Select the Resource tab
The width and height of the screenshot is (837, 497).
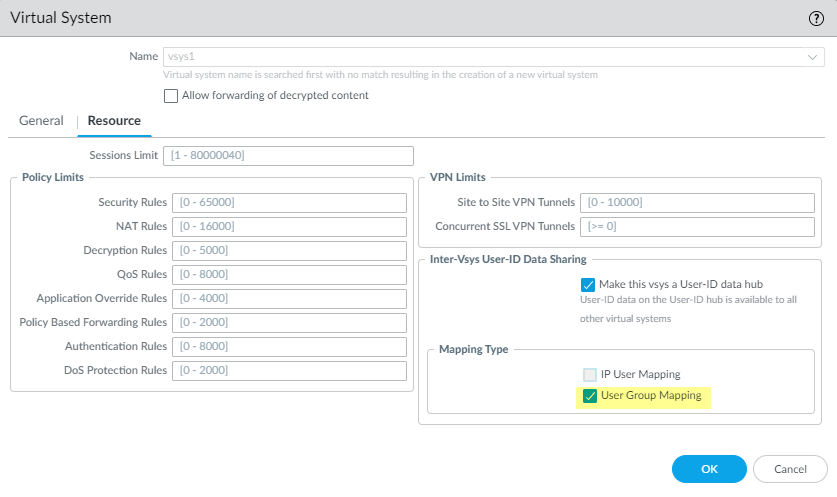click(114, 121)
